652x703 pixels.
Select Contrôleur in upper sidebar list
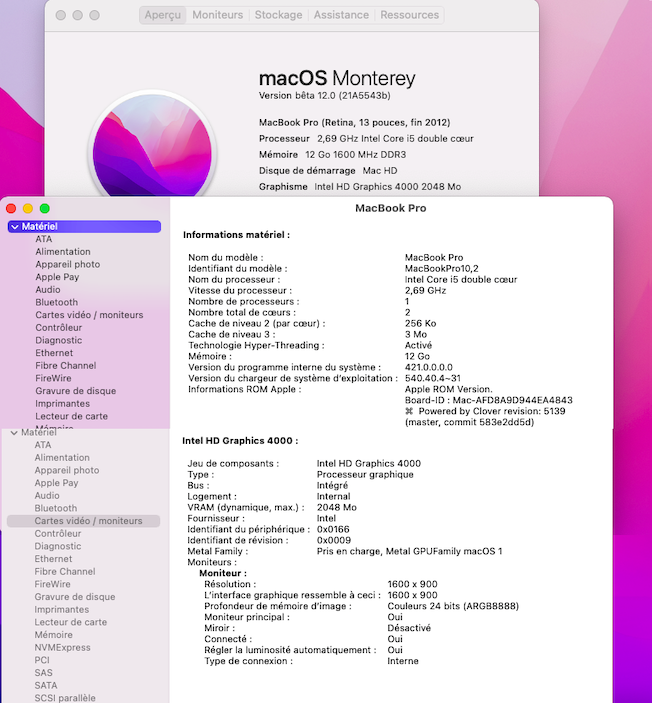(x=58, y=327)
